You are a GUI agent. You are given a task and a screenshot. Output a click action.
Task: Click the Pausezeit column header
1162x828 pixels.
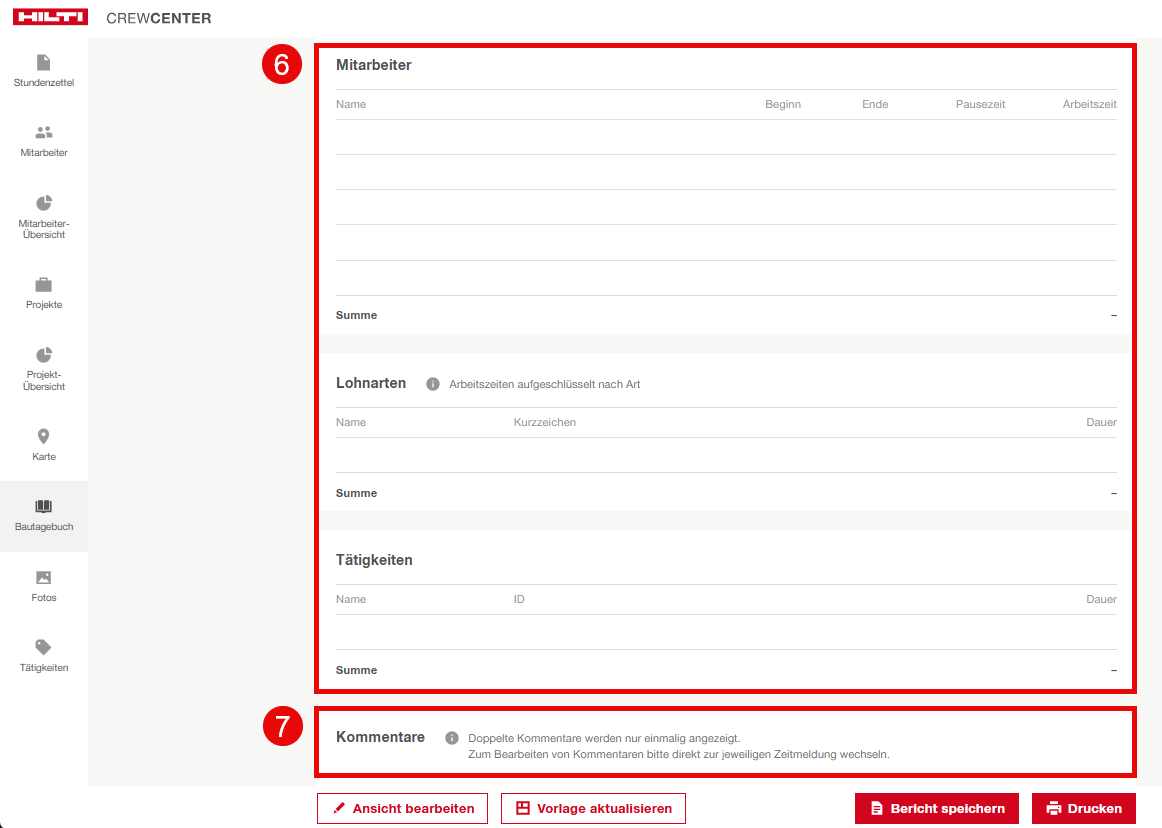pyautogui.click(x=980, y=105)
